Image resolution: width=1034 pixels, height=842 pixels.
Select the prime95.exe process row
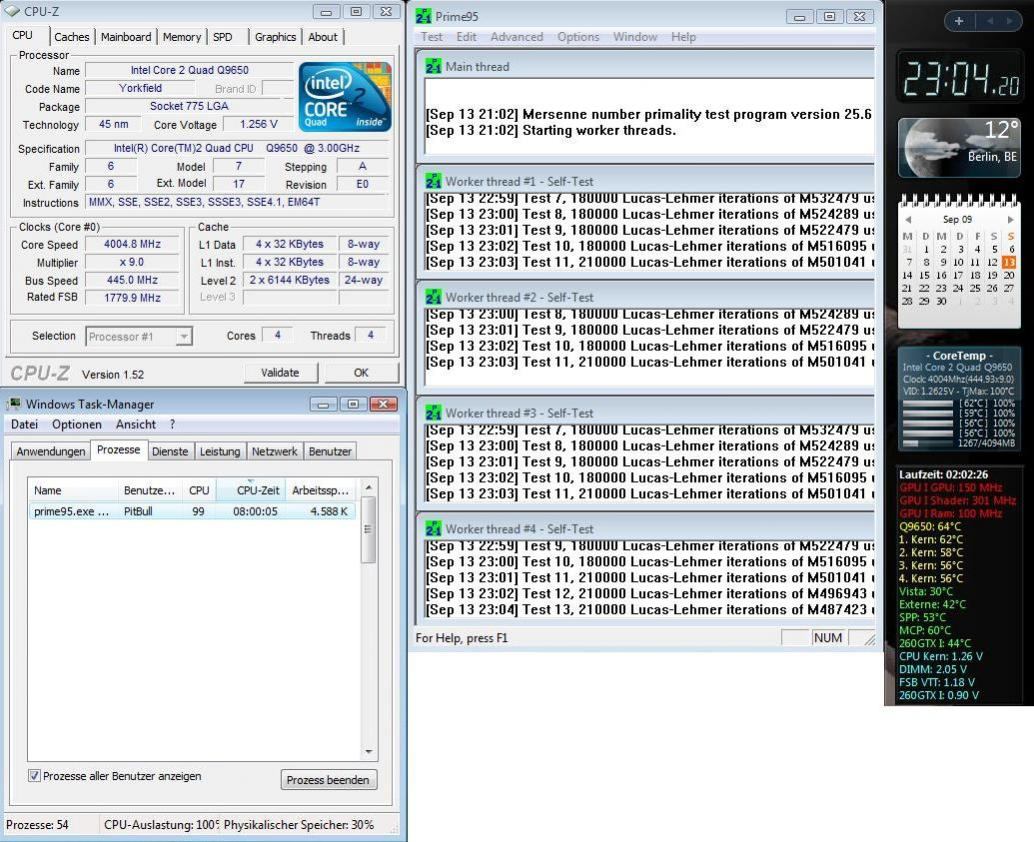pyautogui.click(x=192, y=512)
